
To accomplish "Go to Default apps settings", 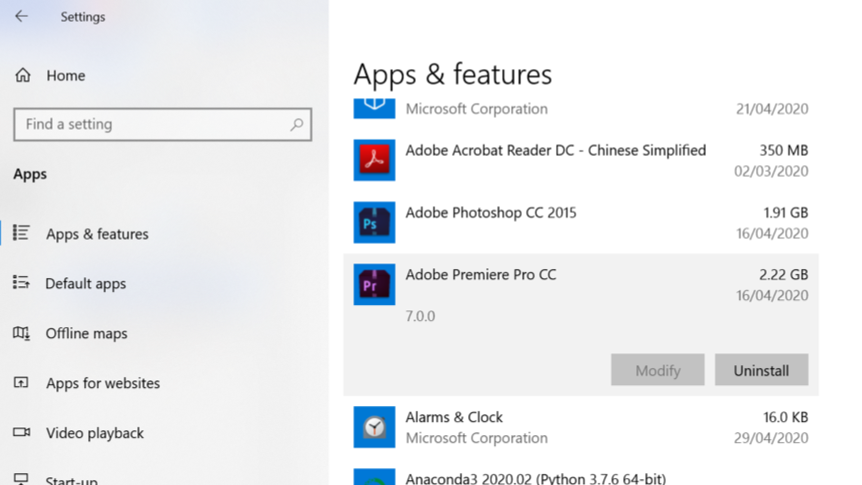I will [x=86, y=284].
